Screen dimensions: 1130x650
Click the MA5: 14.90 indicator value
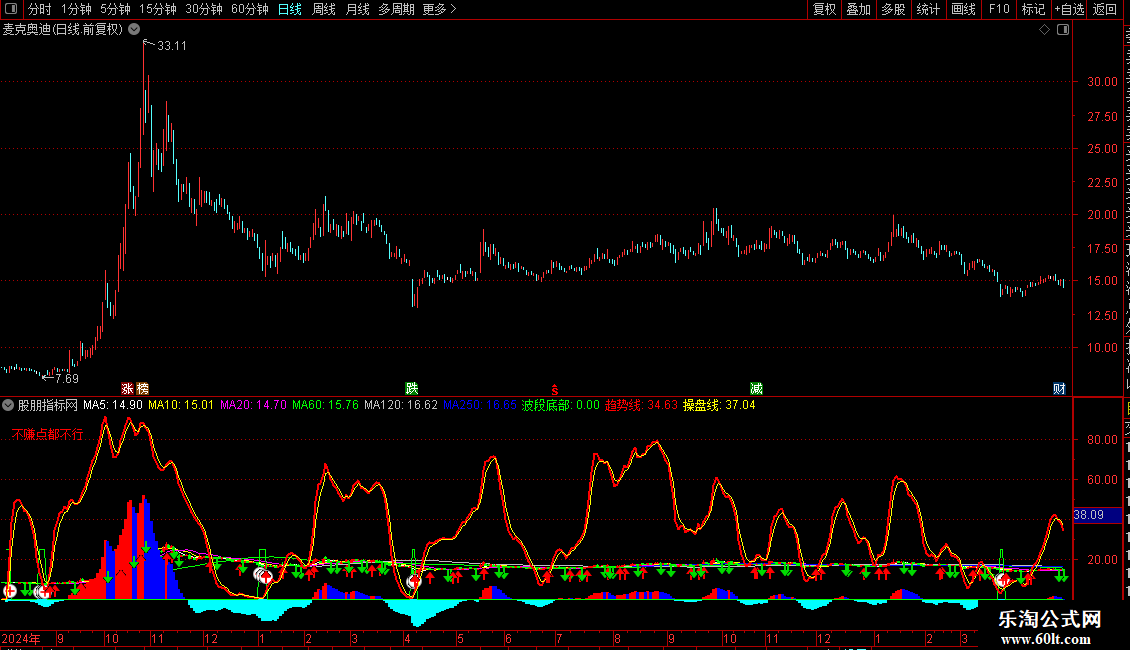point(112,405)
